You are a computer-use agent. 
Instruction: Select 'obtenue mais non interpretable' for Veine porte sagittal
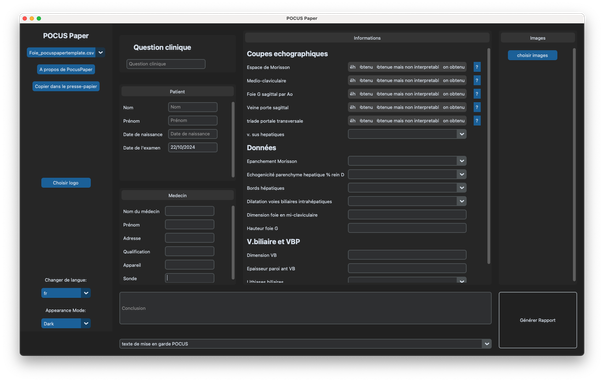coord(408,107)
